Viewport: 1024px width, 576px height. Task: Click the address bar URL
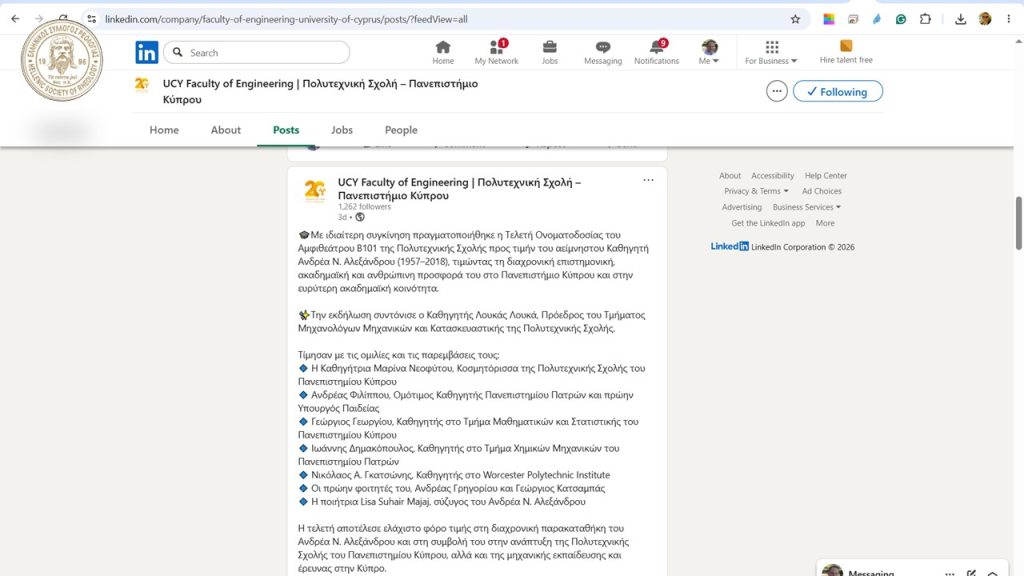click(x=286, y=19)
